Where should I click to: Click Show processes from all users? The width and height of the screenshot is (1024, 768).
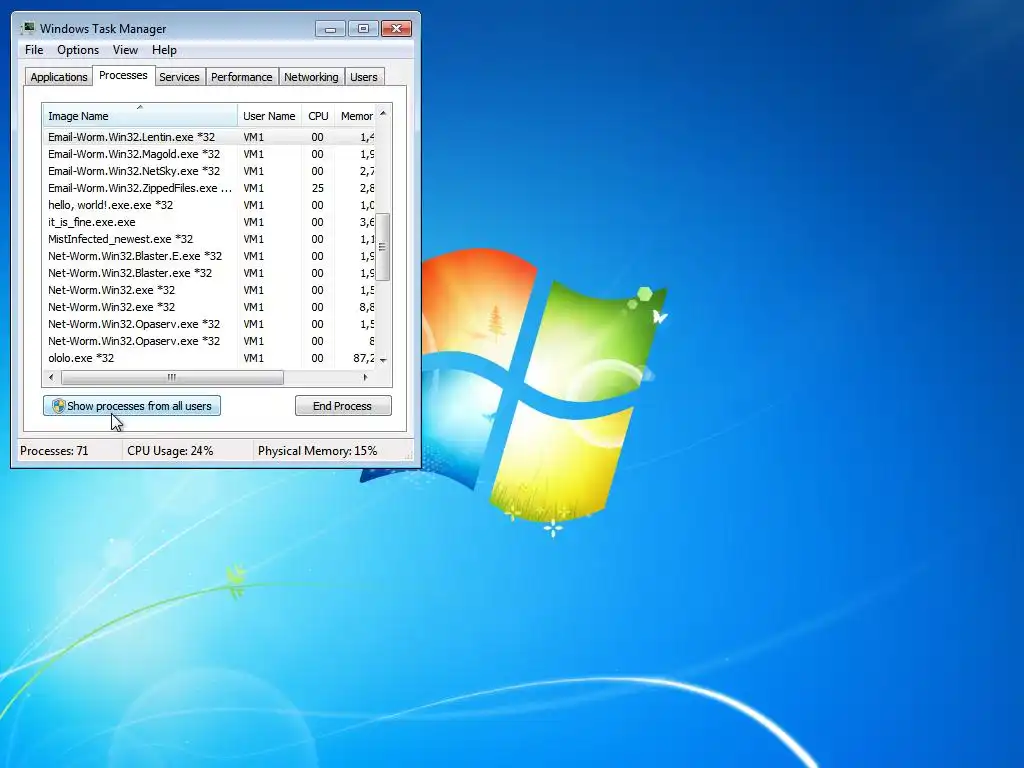pos(132,406)
